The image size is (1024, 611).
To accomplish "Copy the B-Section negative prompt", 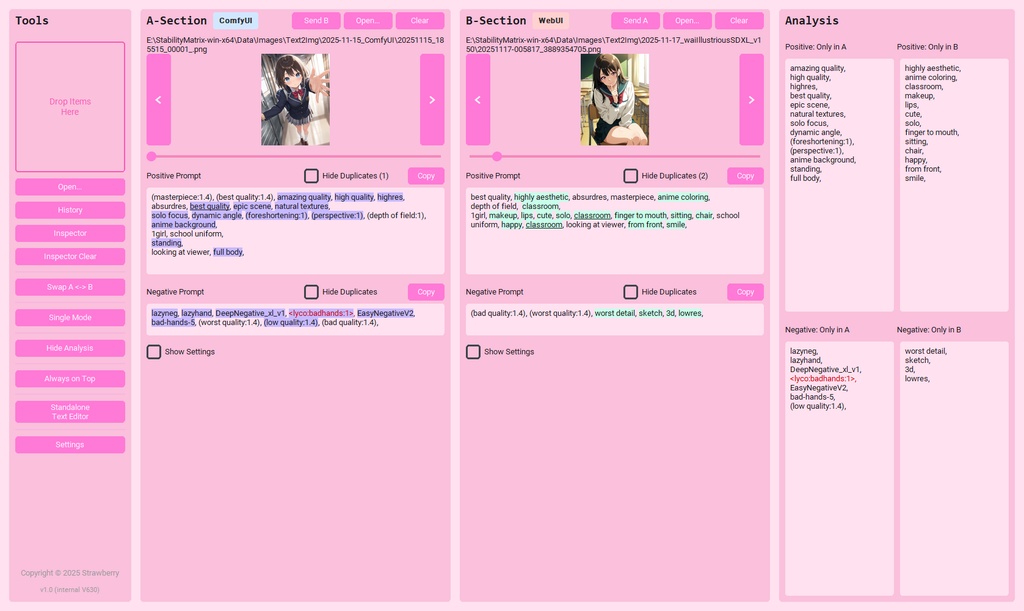I will 744,291.
